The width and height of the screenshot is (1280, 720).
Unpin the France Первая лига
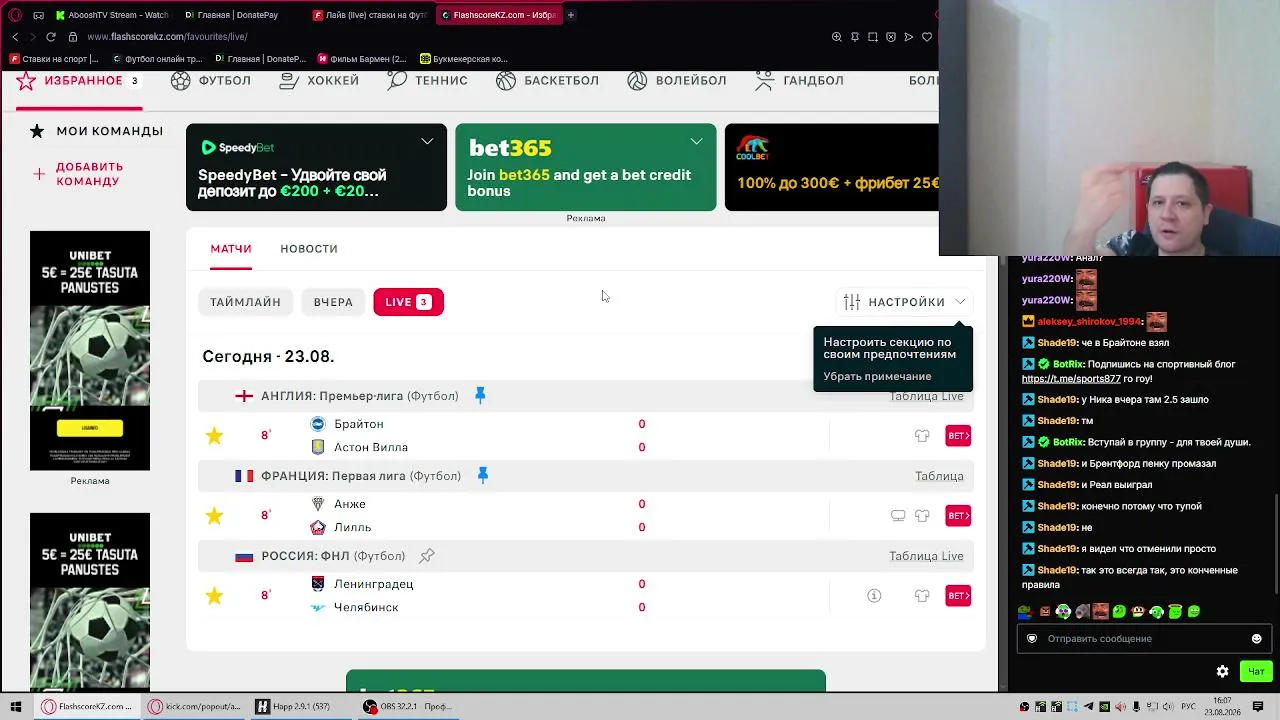(482, 476)
